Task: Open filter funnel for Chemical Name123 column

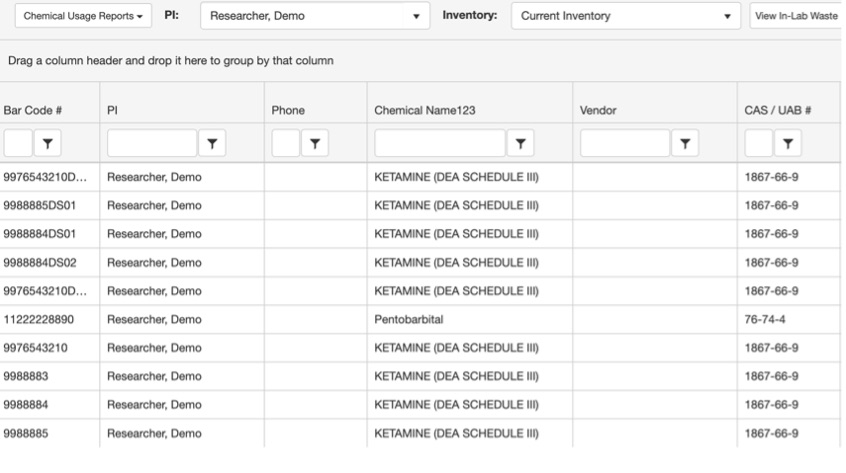Action: pos(522,143)
